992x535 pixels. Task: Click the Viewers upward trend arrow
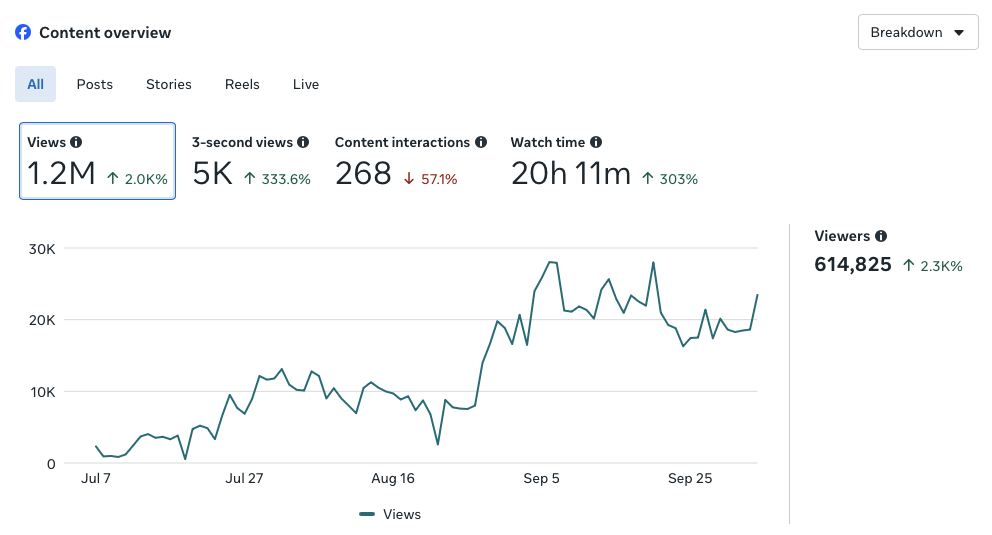coord(908,266)
